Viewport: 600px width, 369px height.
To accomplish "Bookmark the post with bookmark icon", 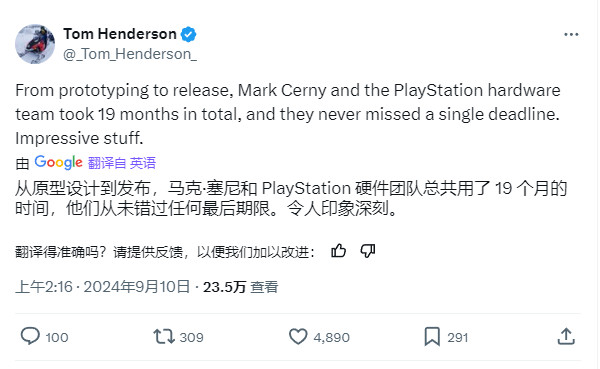I will pos(432,337).
